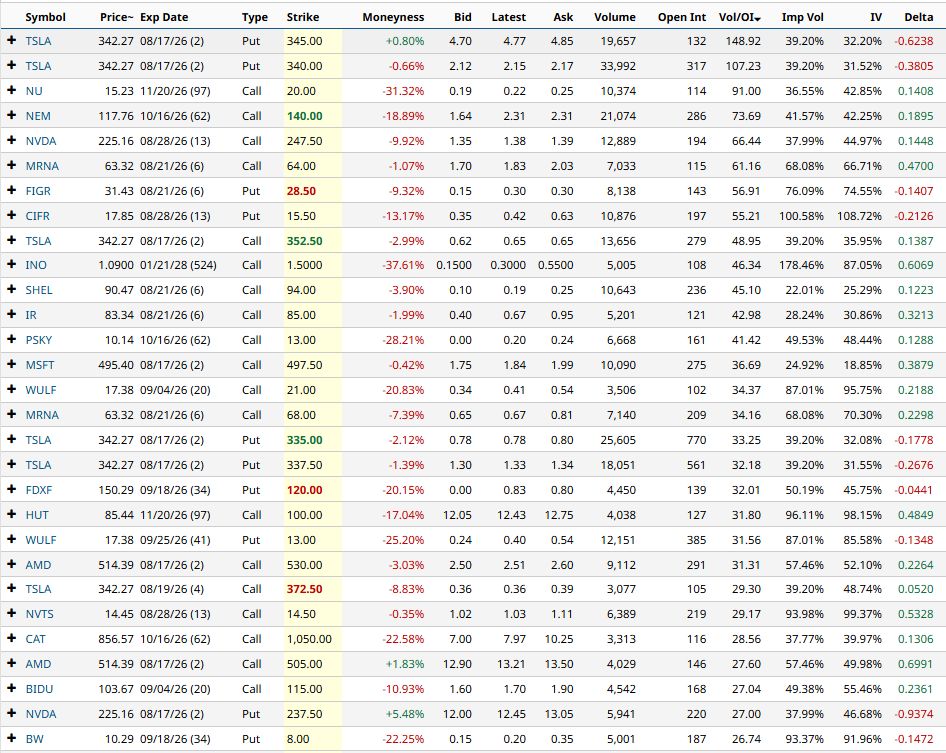Expand the INO 1.5000 call row

pyautogui.click(x=11, y=265)
